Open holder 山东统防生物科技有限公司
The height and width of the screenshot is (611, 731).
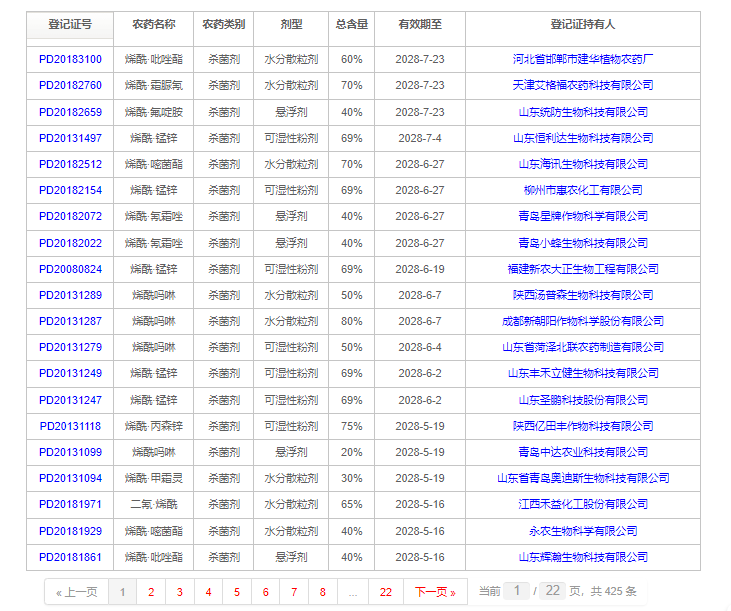[583, 112]
